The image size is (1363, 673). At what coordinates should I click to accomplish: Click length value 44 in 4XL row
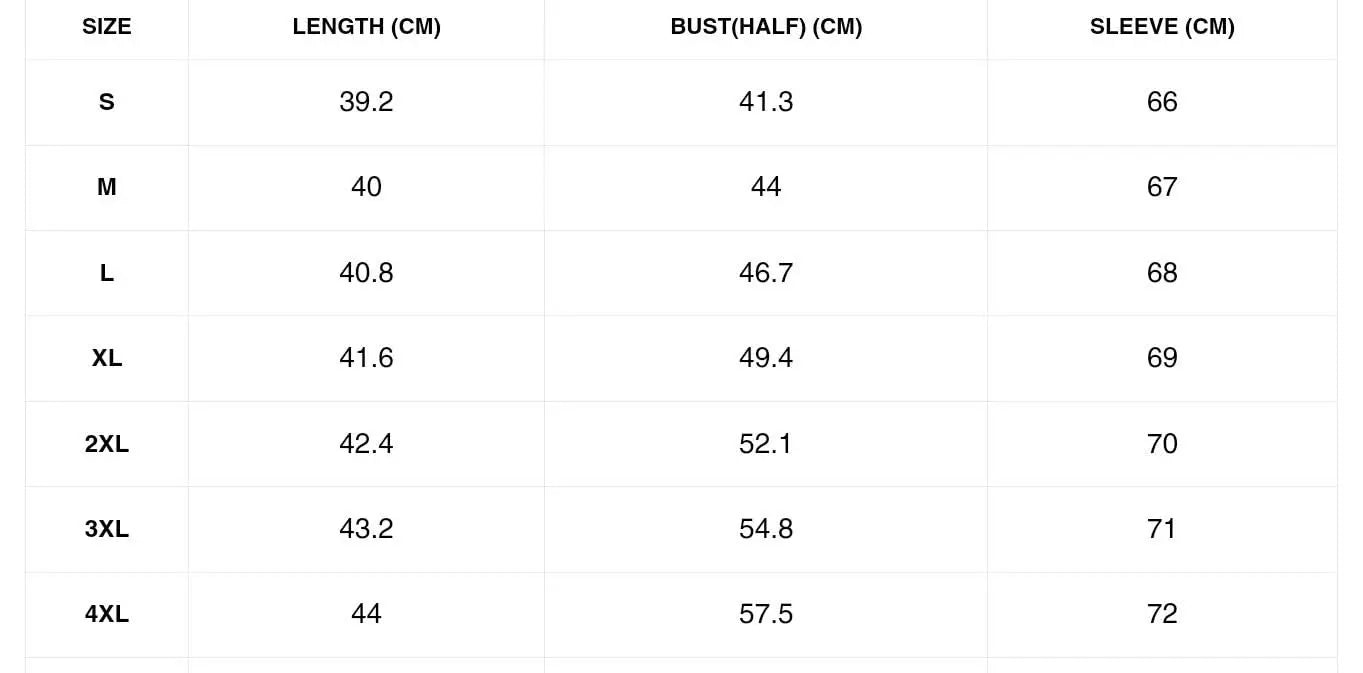click(x=366, y=614)
